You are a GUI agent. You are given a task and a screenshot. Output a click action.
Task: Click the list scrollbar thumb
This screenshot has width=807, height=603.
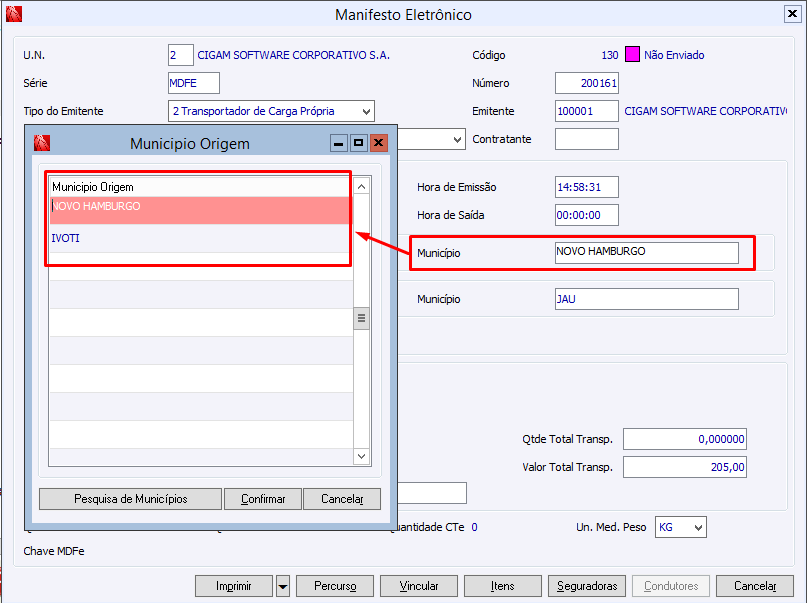pos(362,318)
